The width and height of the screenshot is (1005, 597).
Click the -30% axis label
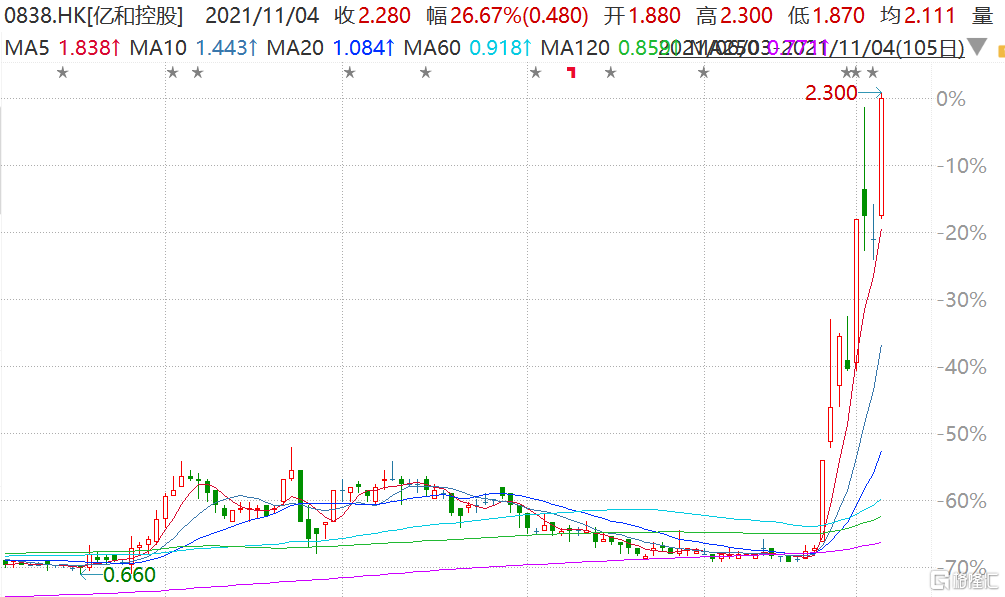point(961,300)
